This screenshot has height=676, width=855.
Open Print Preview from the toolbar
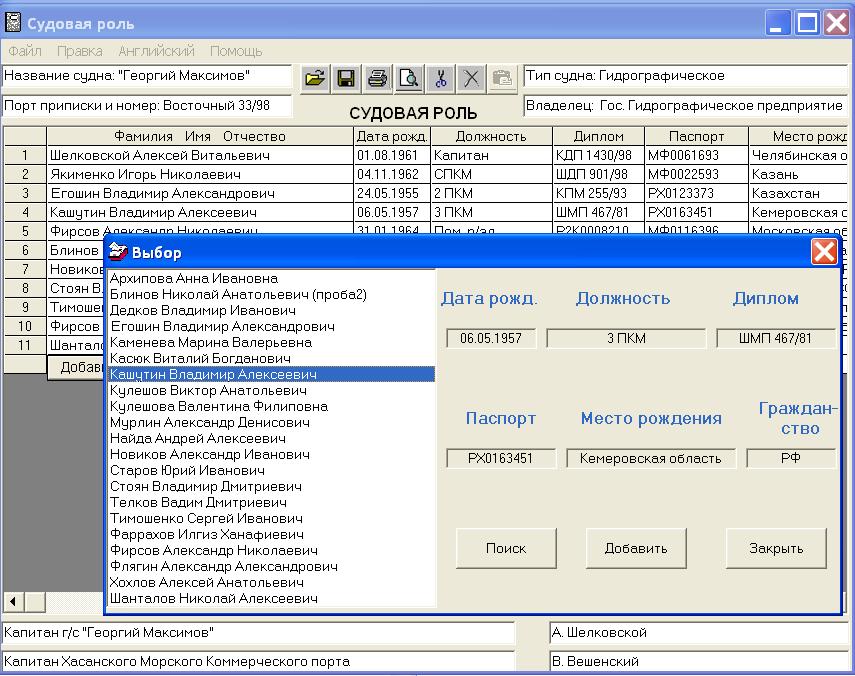pos(409,79)
